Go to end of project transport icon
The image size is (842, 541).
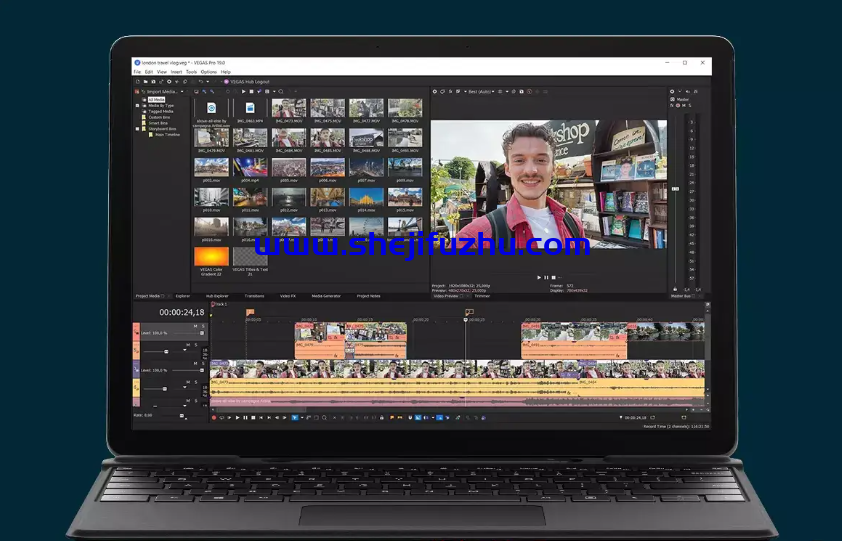pyautogui.click(x=269, y=417)
